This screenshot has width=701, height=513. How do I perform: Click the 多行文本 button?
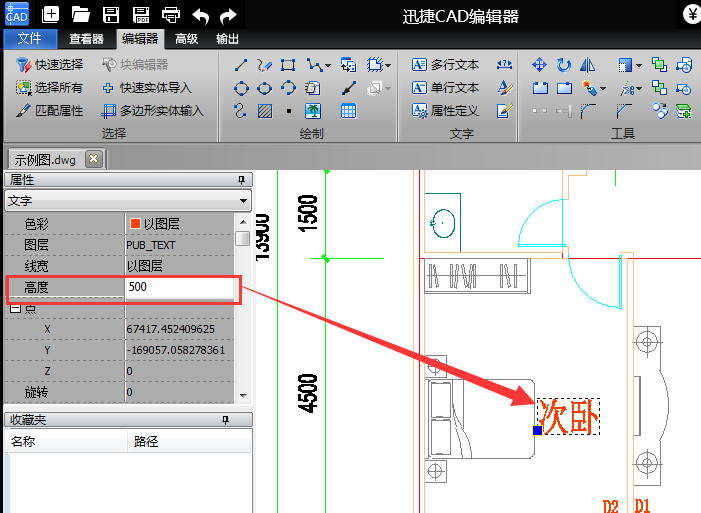(x=445, y=65)
